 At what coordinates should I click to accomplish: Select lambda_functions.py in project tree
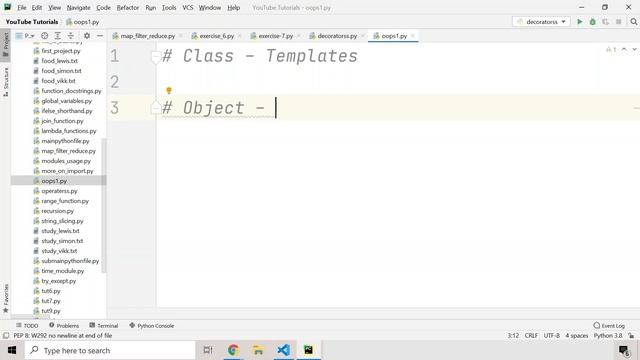pyautogui.click(x=69, y=131)
